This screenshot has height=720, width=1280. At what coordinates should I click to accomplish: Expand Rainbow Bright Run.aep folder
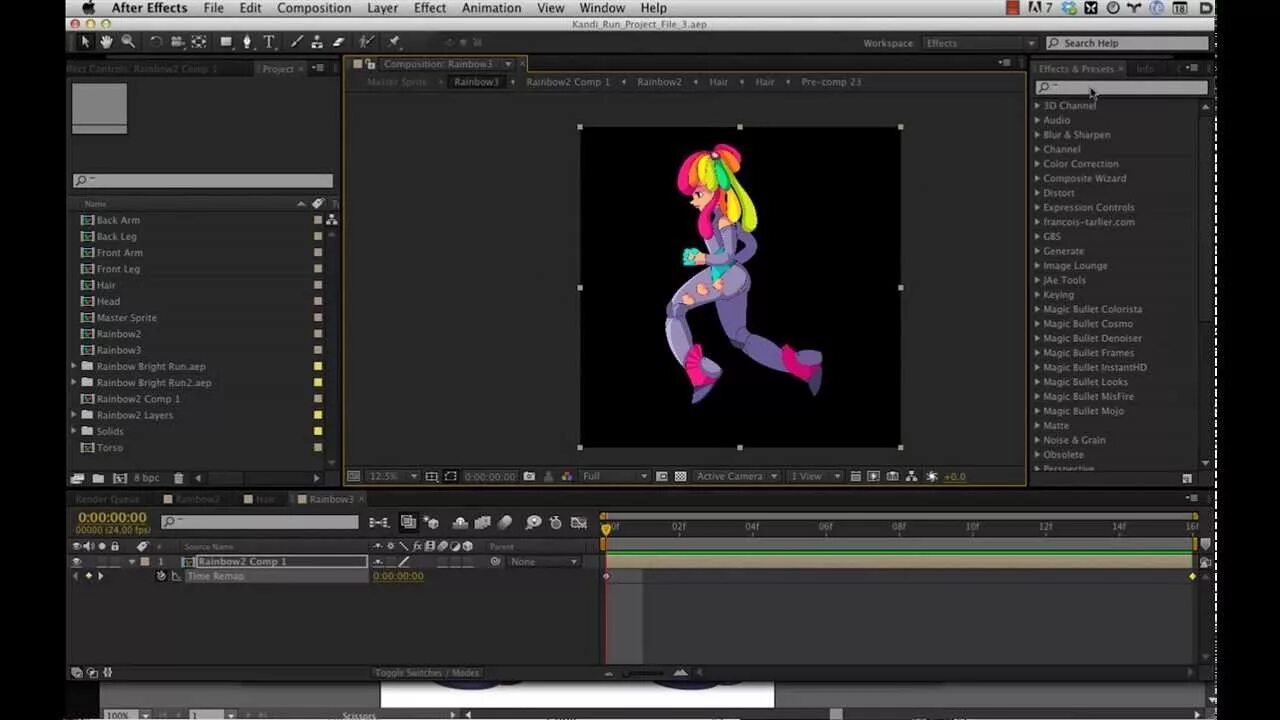[73, 366]
